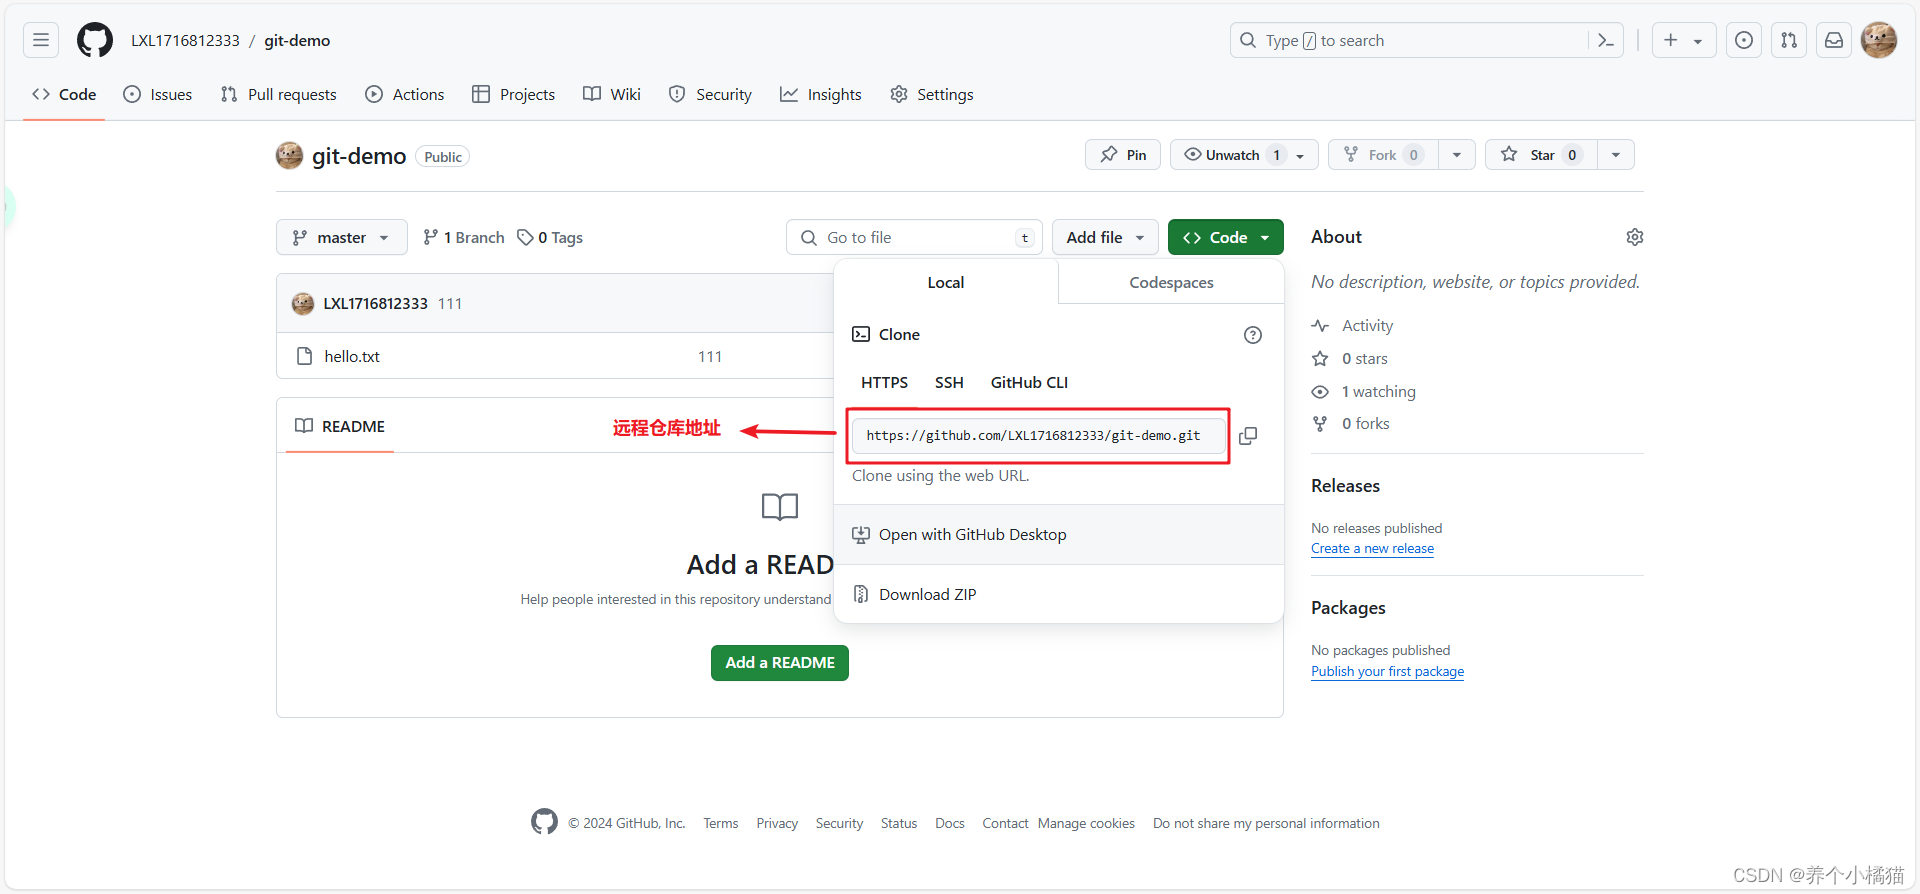Switch to the Code tab
This screenshot has height=894, width=1920.
click(x=64, y=94)
